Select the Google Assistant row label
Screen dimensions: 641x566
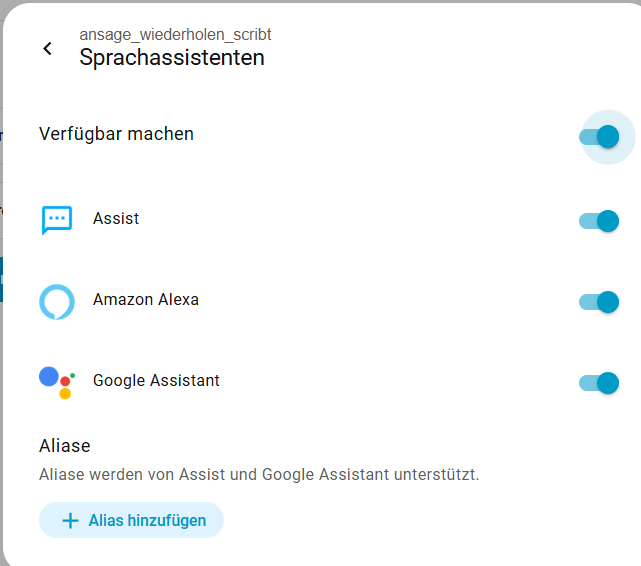[x=156, y=380]
